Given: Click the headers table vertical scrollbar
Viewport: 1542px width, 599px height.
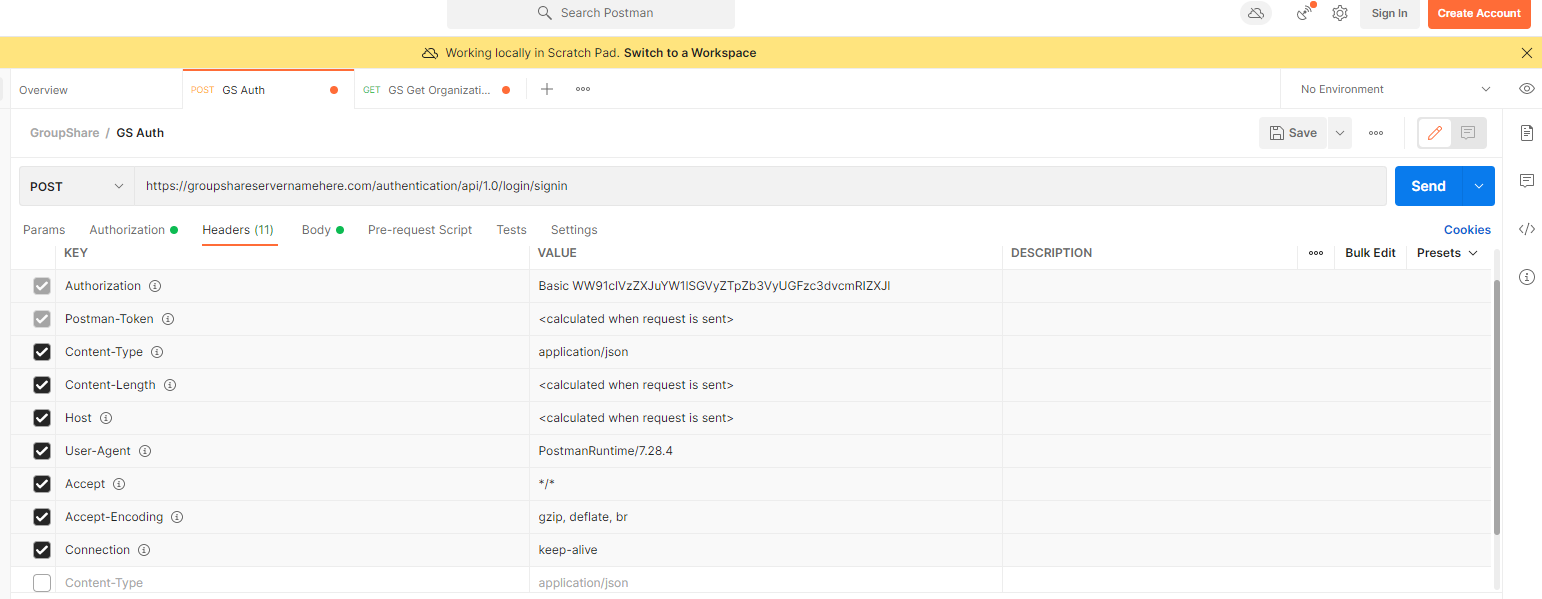Looking at the screenshot, I should (x=1496, y=407).
